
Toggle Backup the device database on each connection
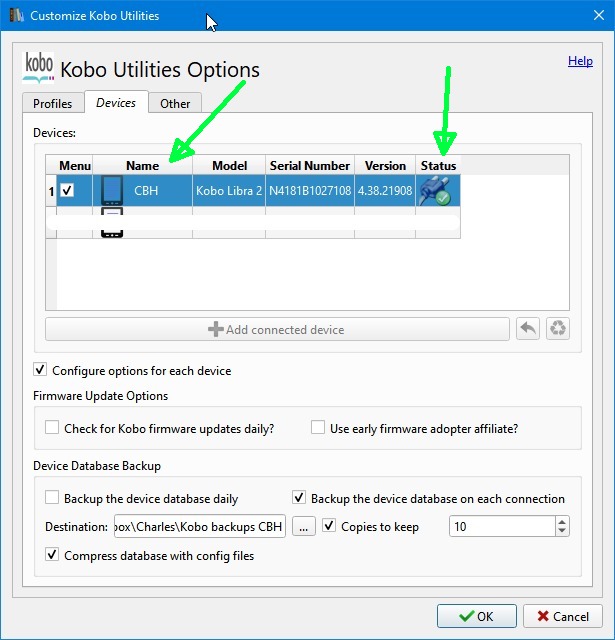point(299,498)
